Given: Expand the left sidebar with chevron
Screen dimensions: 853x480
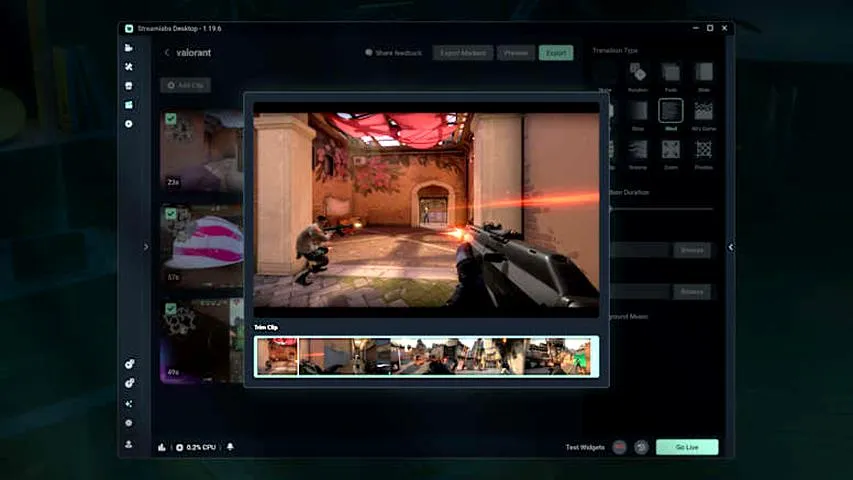Looking at the screenshot, I should 146,247.
